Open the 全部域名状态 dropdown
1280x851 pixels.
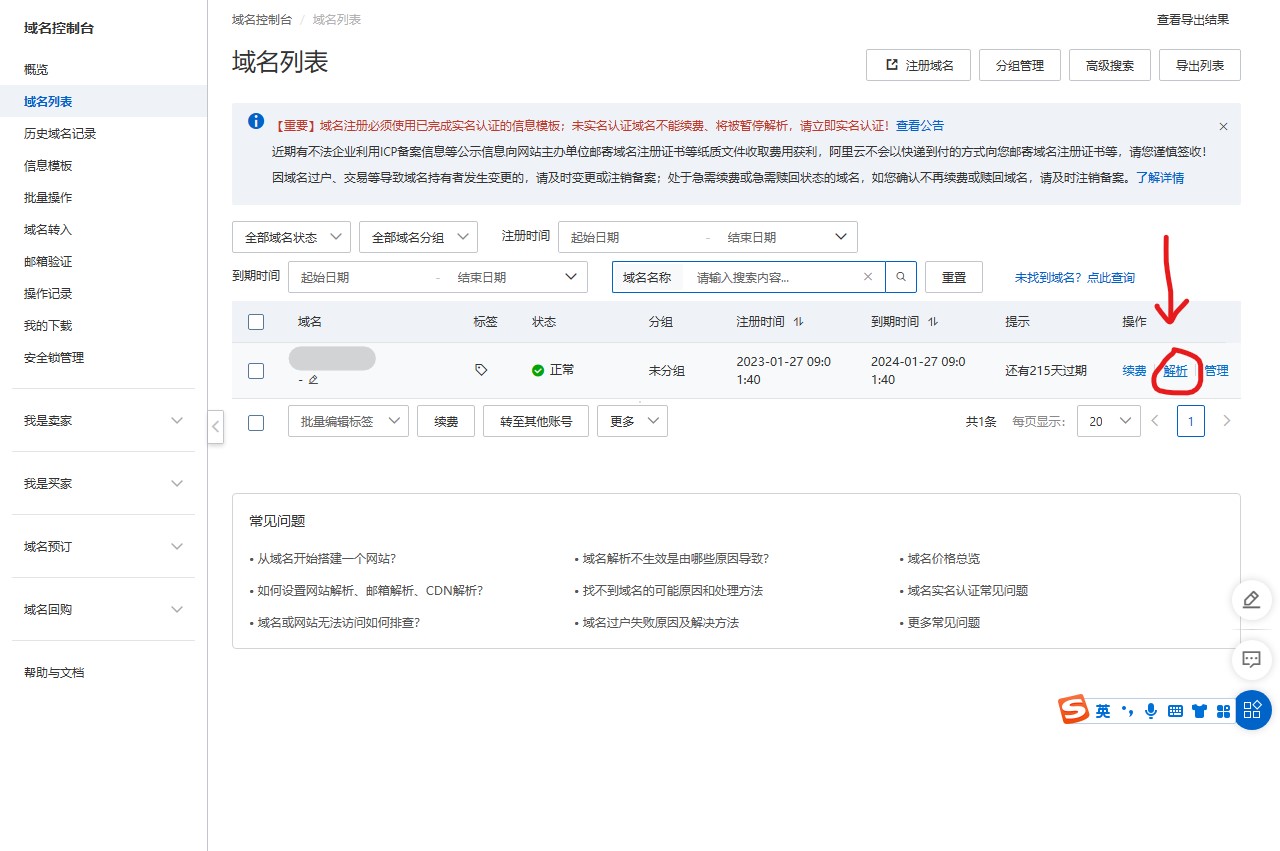click(291, 237)
